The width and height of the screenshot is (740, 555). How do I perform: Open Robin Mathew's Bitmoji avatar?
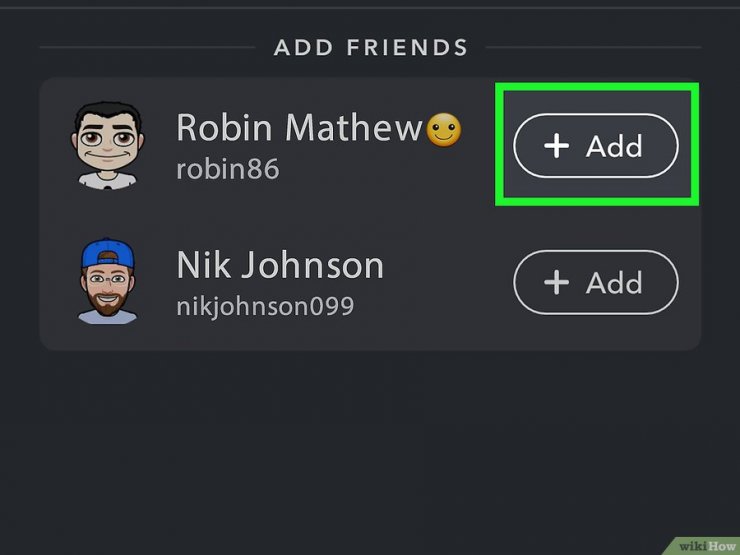pos(108,145)
